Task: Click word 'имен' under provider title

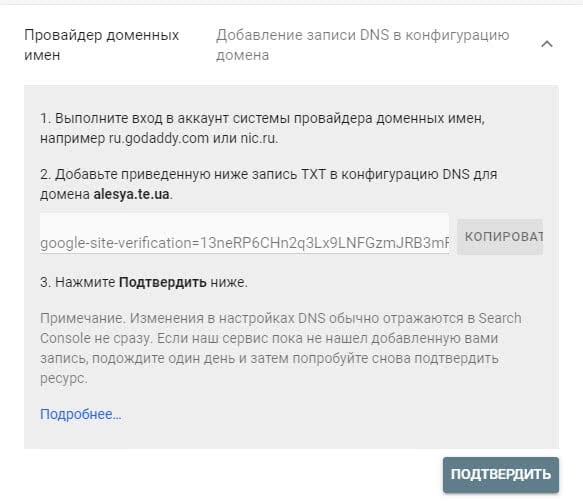Action: (42, 55)
